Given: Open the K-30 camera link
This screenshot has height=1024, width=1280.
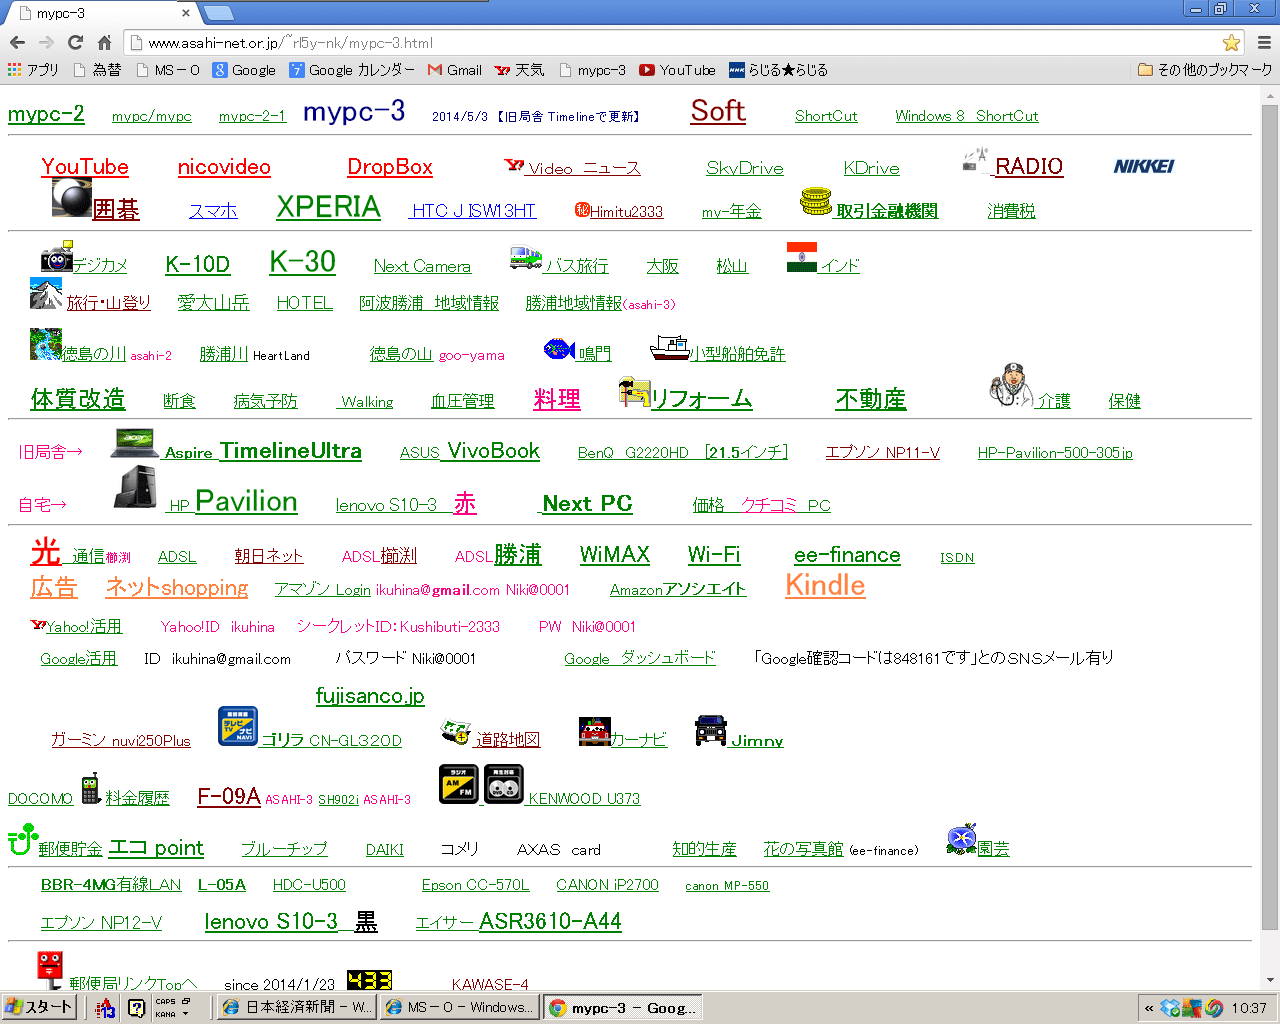Looking at the screenshot, I should click(x=303, y=262).
